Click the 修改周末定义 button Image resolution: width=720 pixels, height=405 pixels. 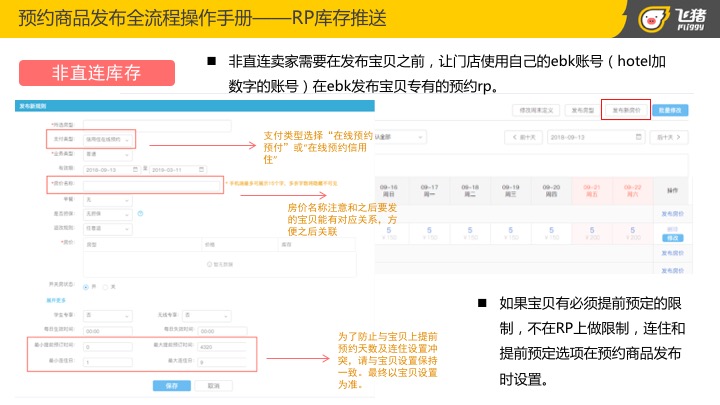tap(536, 110)
